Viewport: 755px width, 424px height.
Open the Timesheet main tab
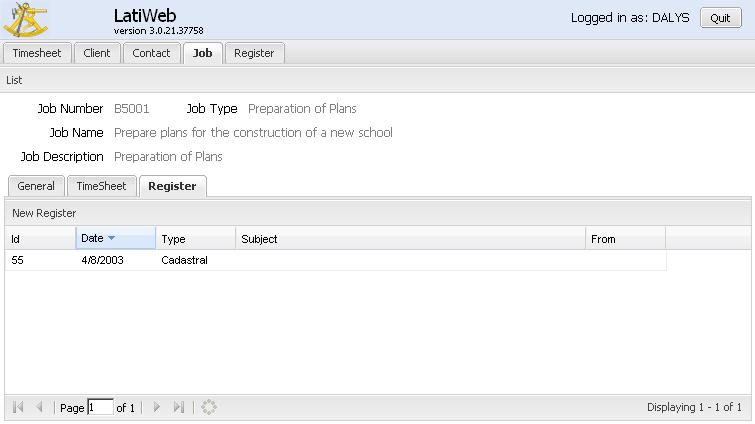37,53
